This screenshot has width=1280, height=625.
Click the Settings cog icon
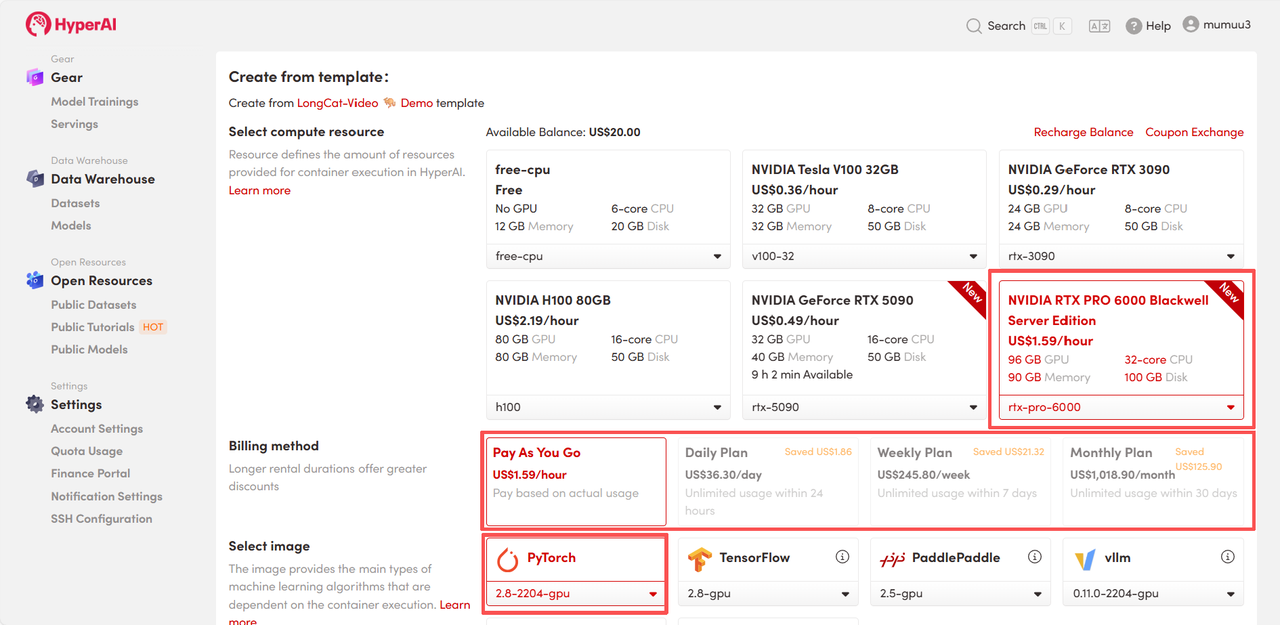click(35, 404)
